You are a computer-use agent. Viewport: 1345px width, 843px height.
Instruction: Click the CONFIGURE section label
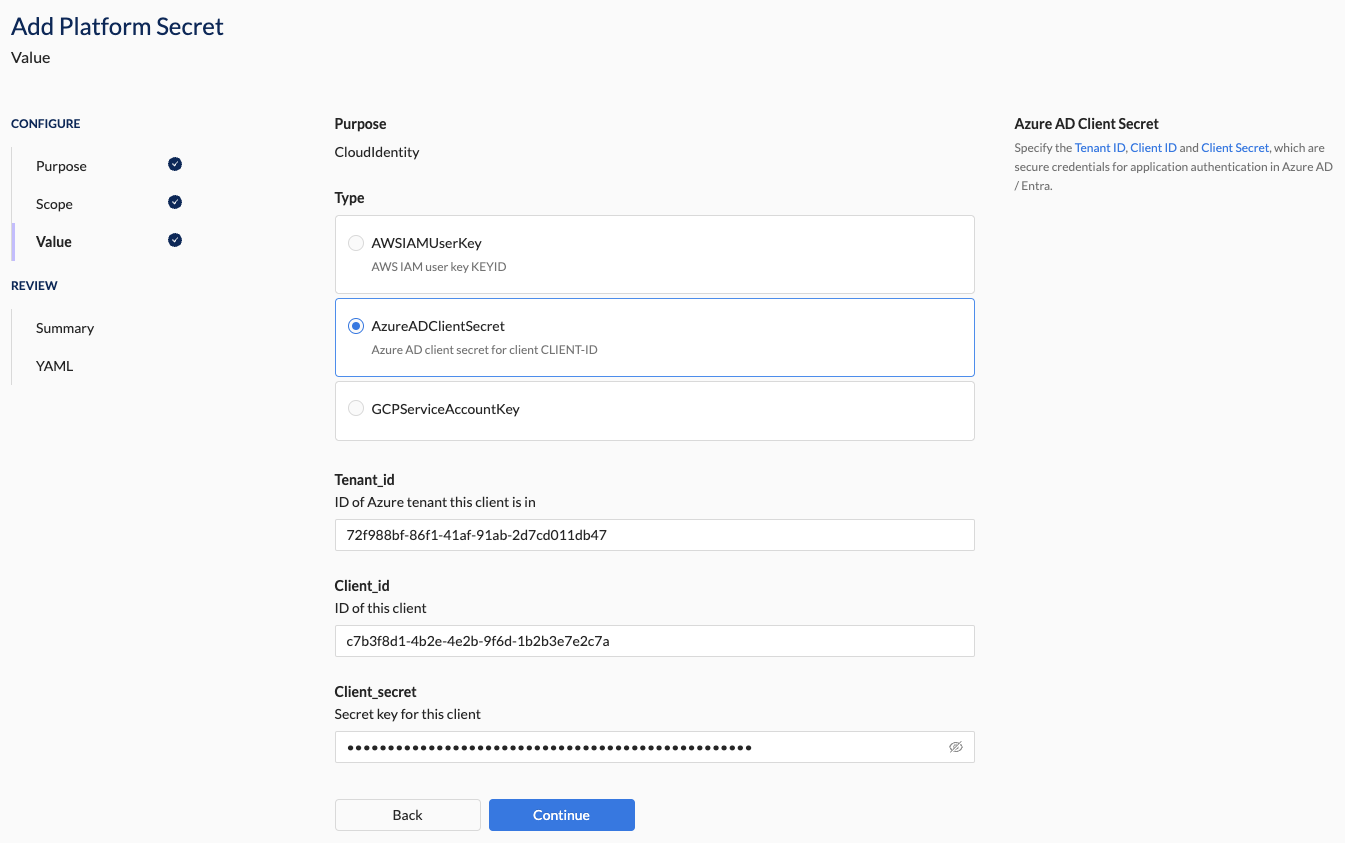pyautogui.click(x=46, y=124)
